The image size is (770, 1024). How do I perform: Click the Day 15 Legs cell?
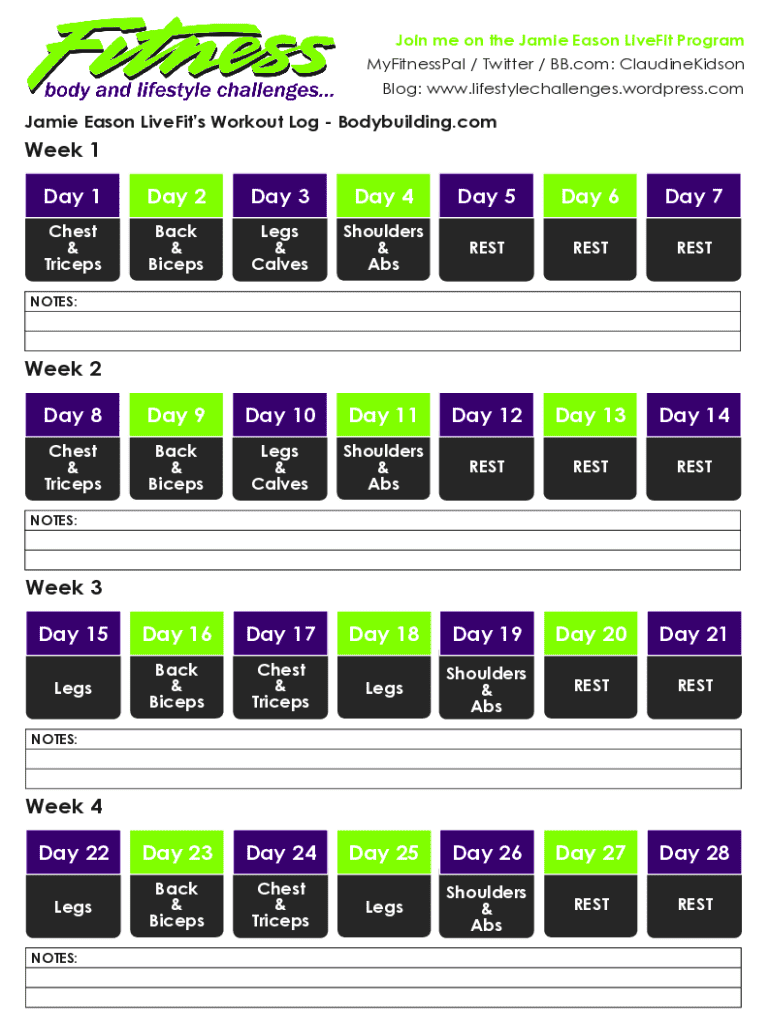point(72,688)
